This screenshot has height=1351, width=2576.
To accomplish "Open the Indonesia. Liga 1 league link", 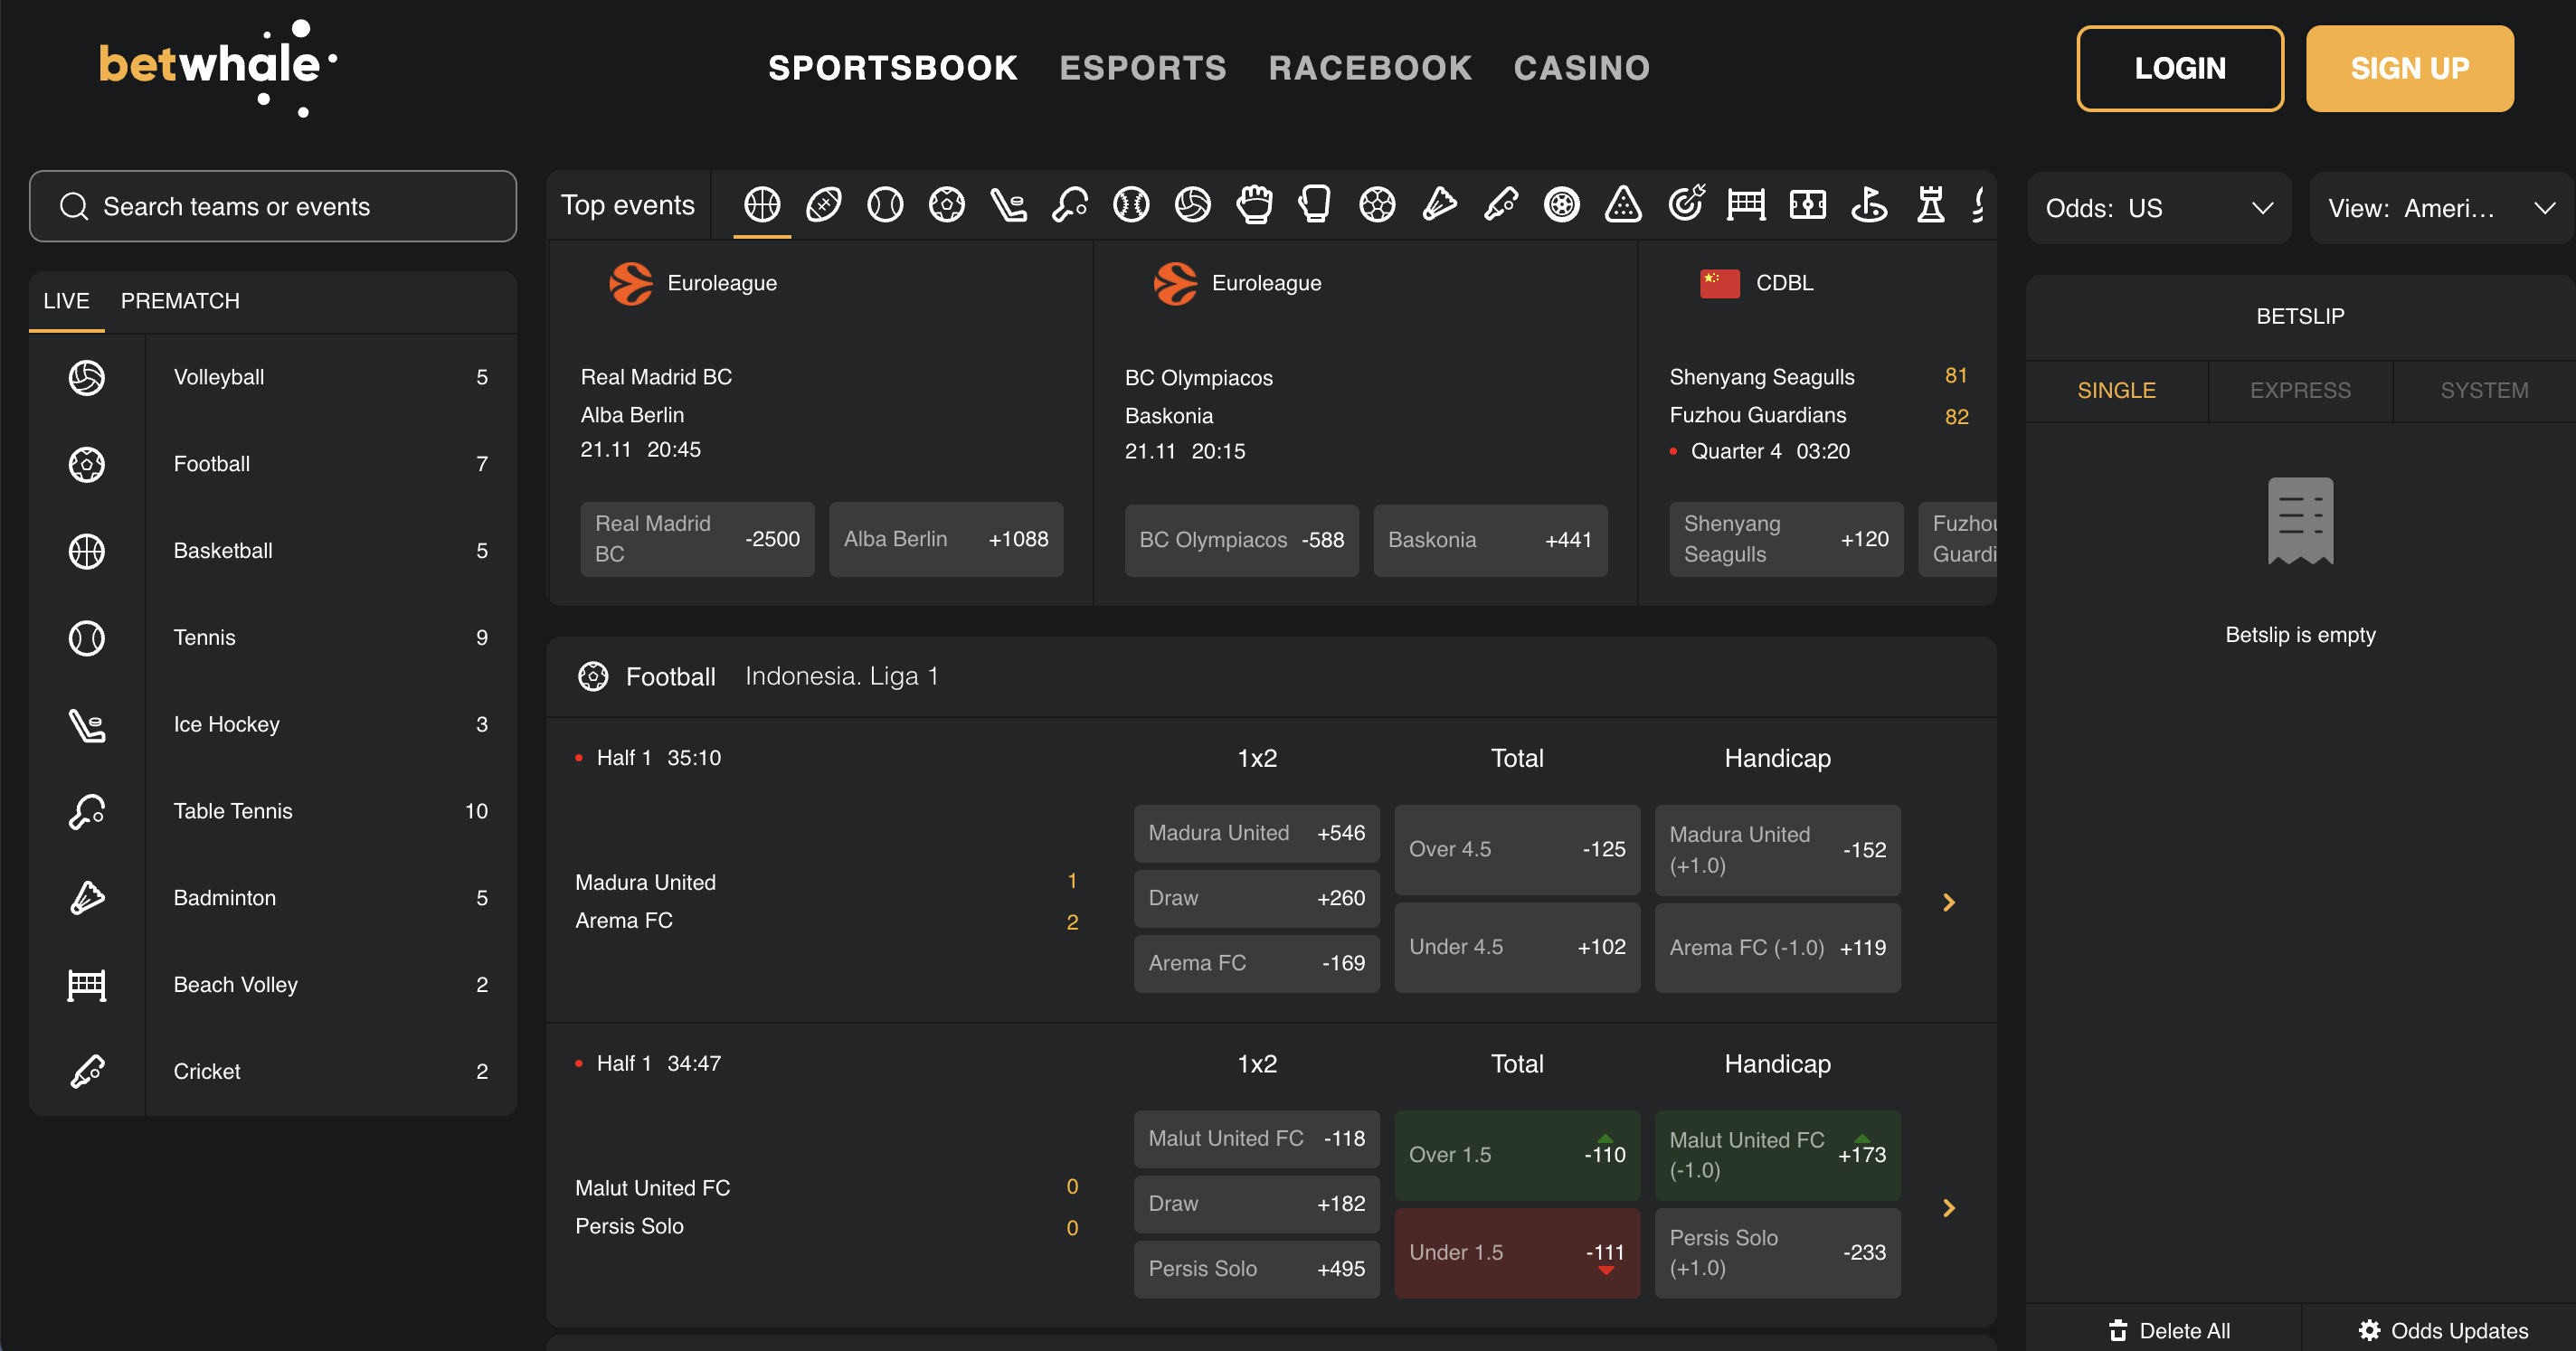I will [x=841, y=677].
